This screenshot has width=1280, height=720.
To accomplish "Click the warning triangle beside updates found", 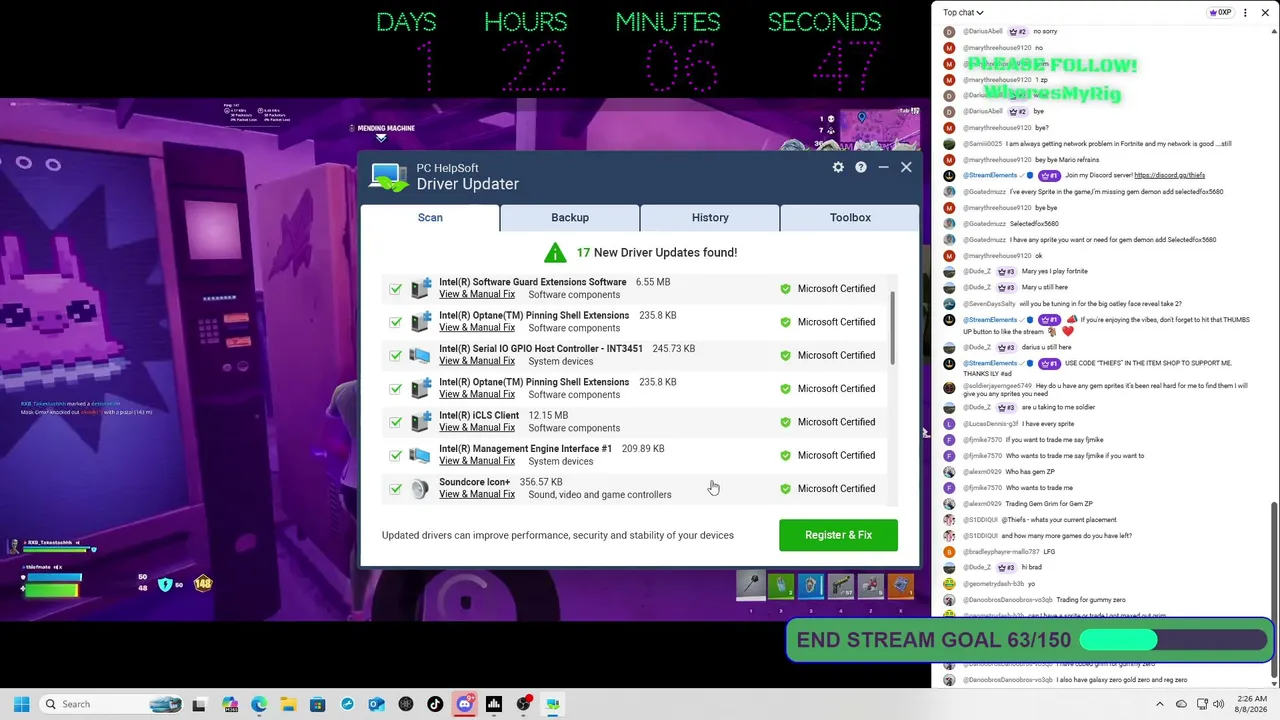I will tap(555, 252).
